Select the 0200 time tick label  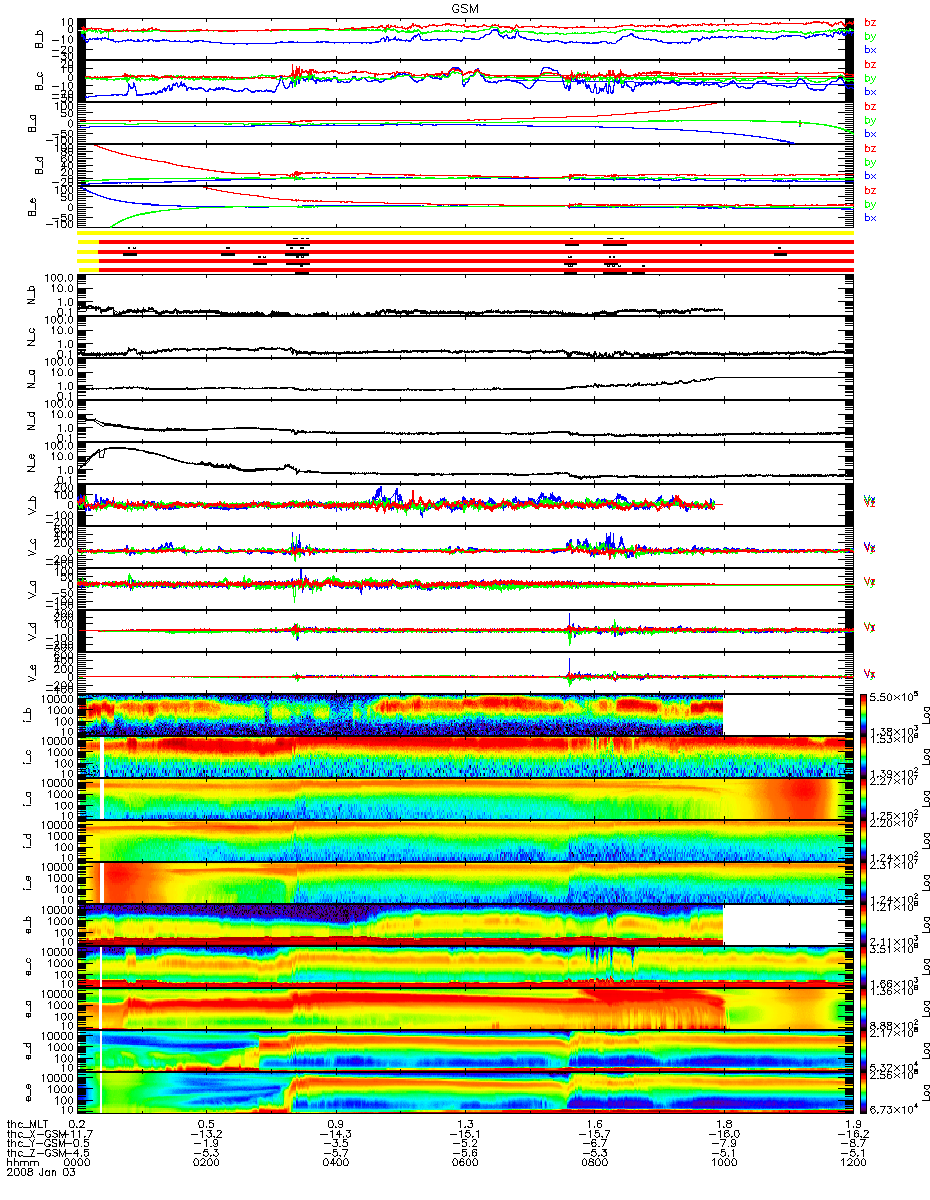pyautogui.click(x=207, y=1163)
